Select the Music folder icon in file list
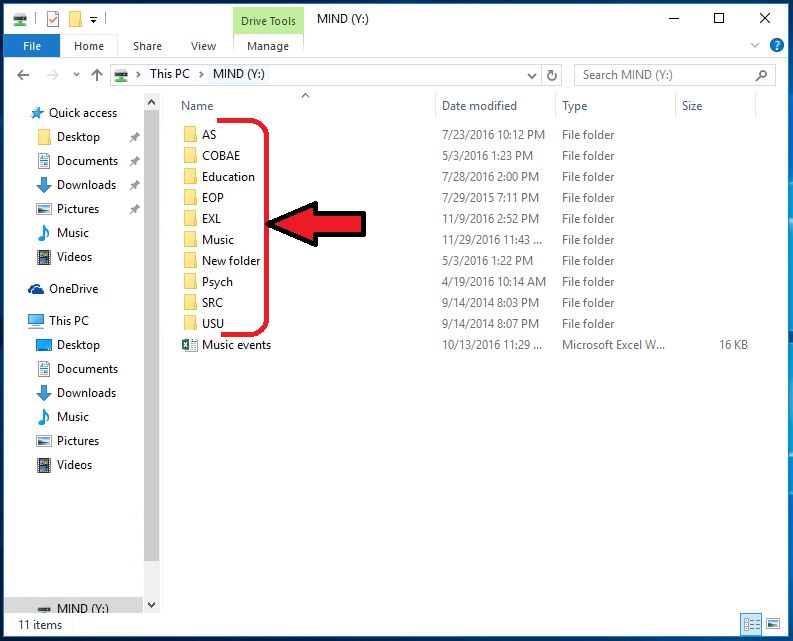 (190, 240)
